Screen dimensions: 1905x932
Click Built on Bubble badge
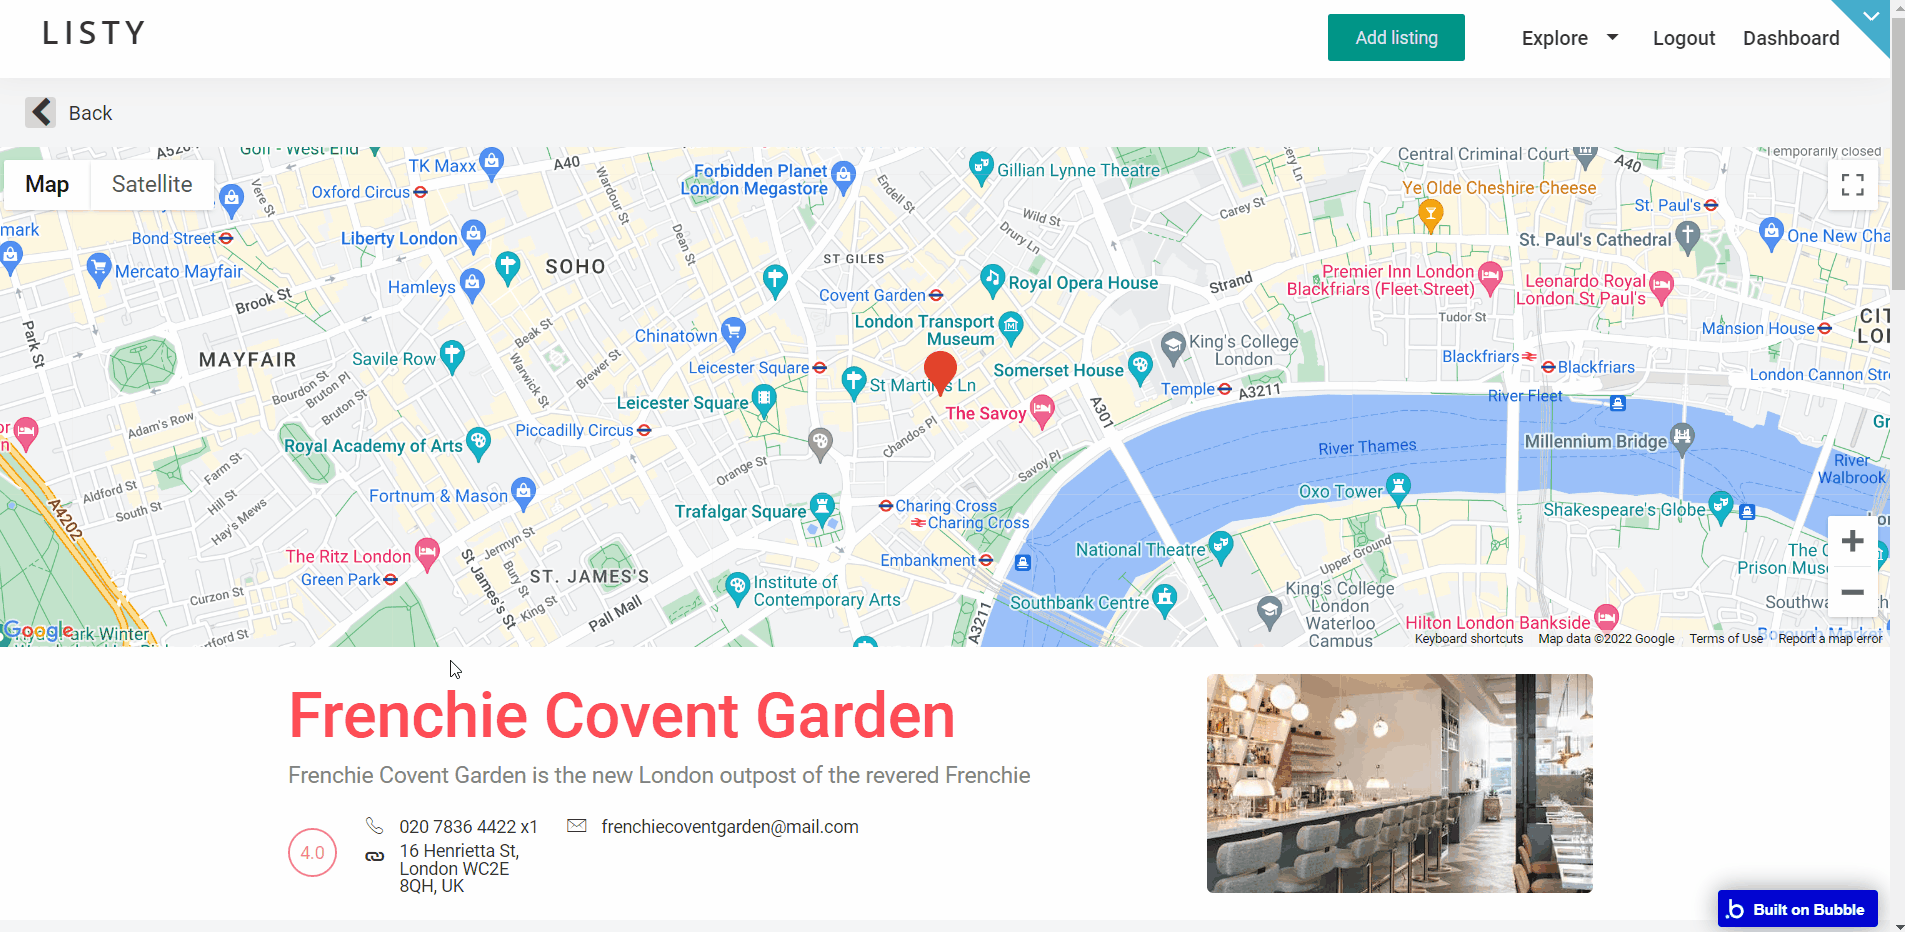point(1797,909)
